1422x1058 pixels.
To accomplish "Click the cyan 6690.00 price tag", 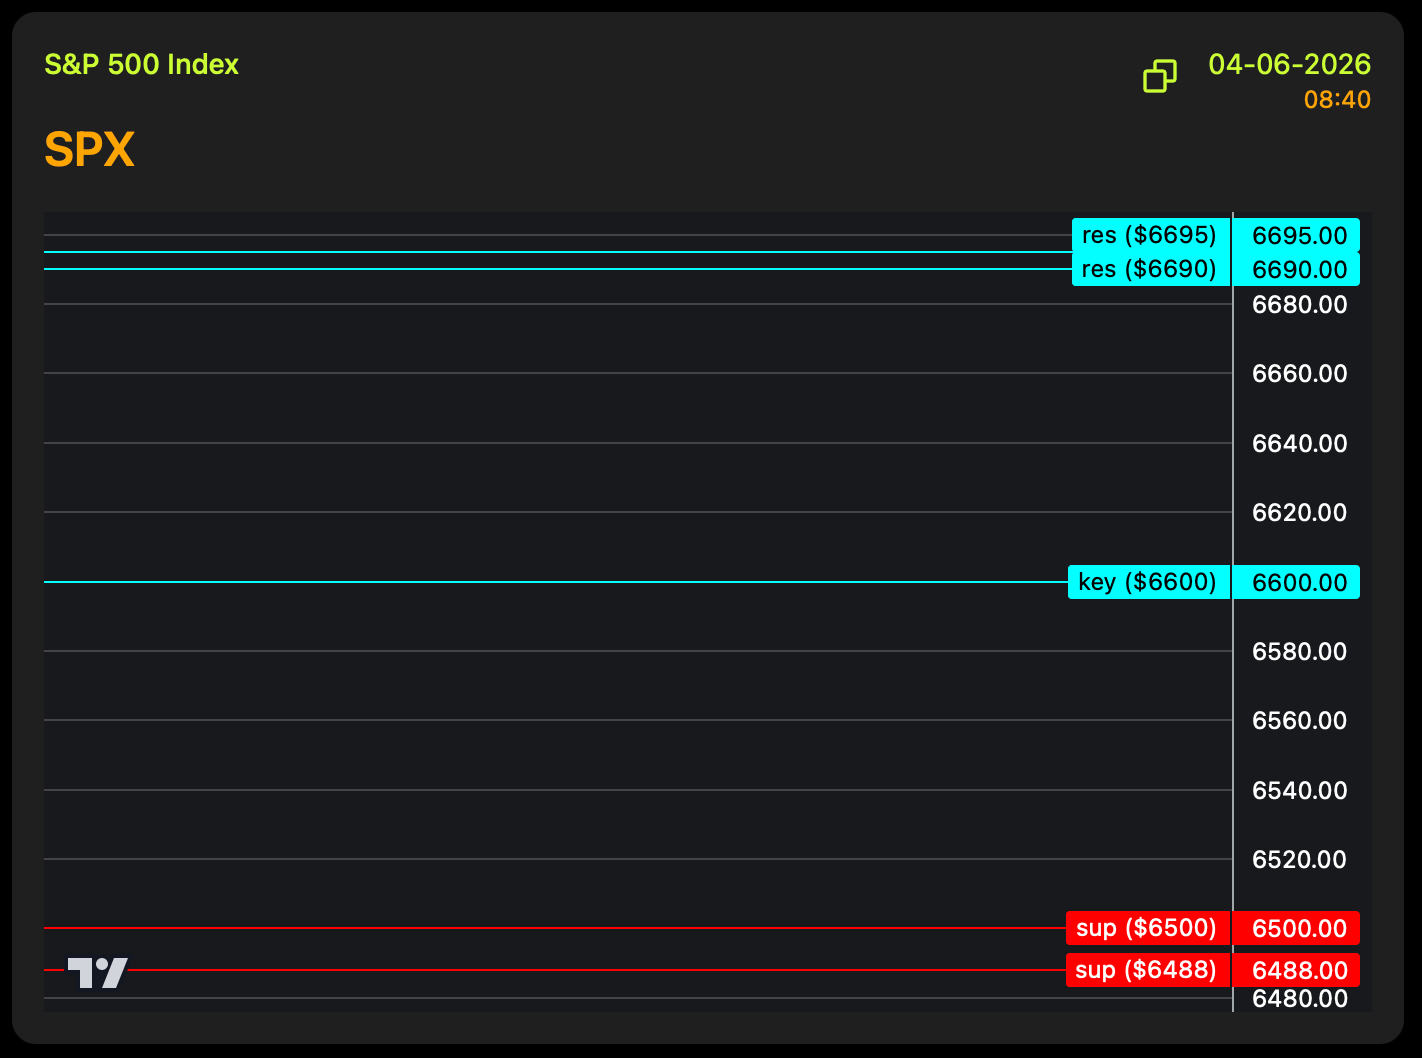I will [1298, 270].
